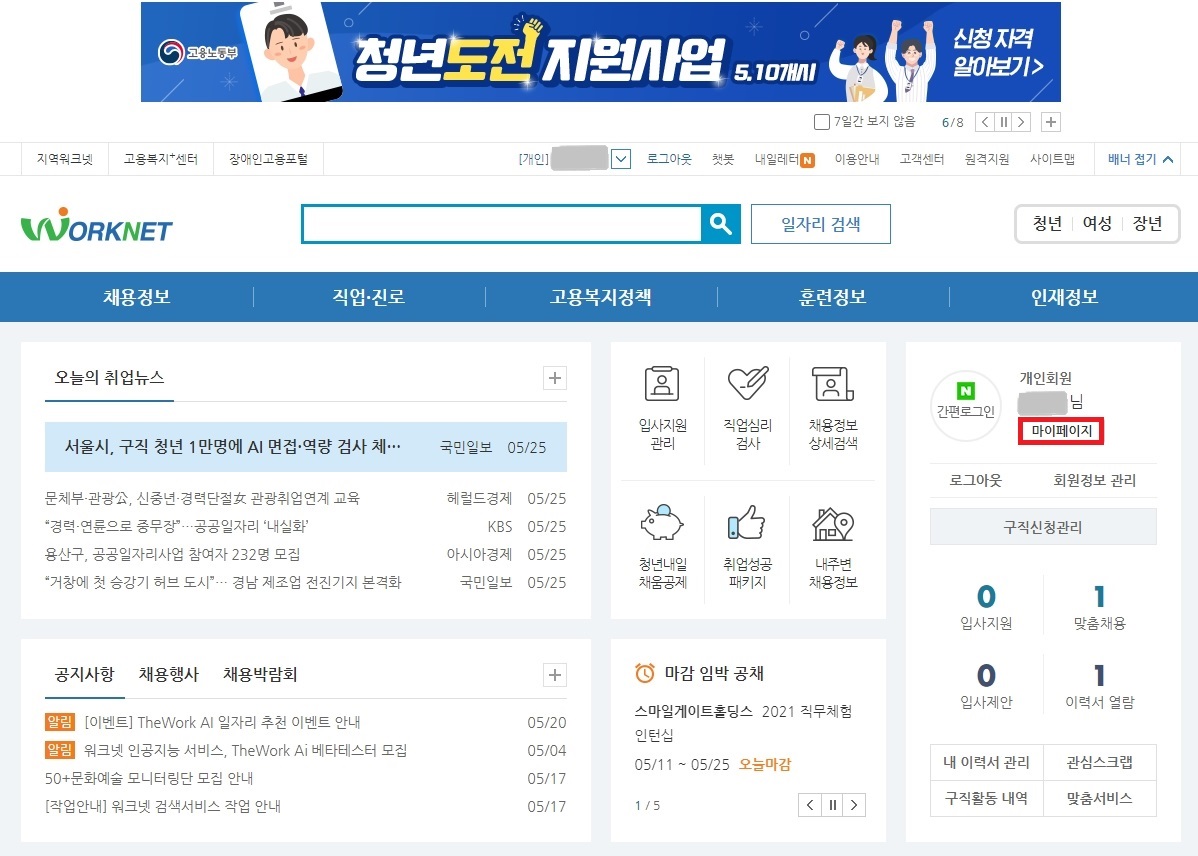Viewport: 1198px width, 856px height.
Task: Select the 장년 audience link
Action: tap(1147, 224)
